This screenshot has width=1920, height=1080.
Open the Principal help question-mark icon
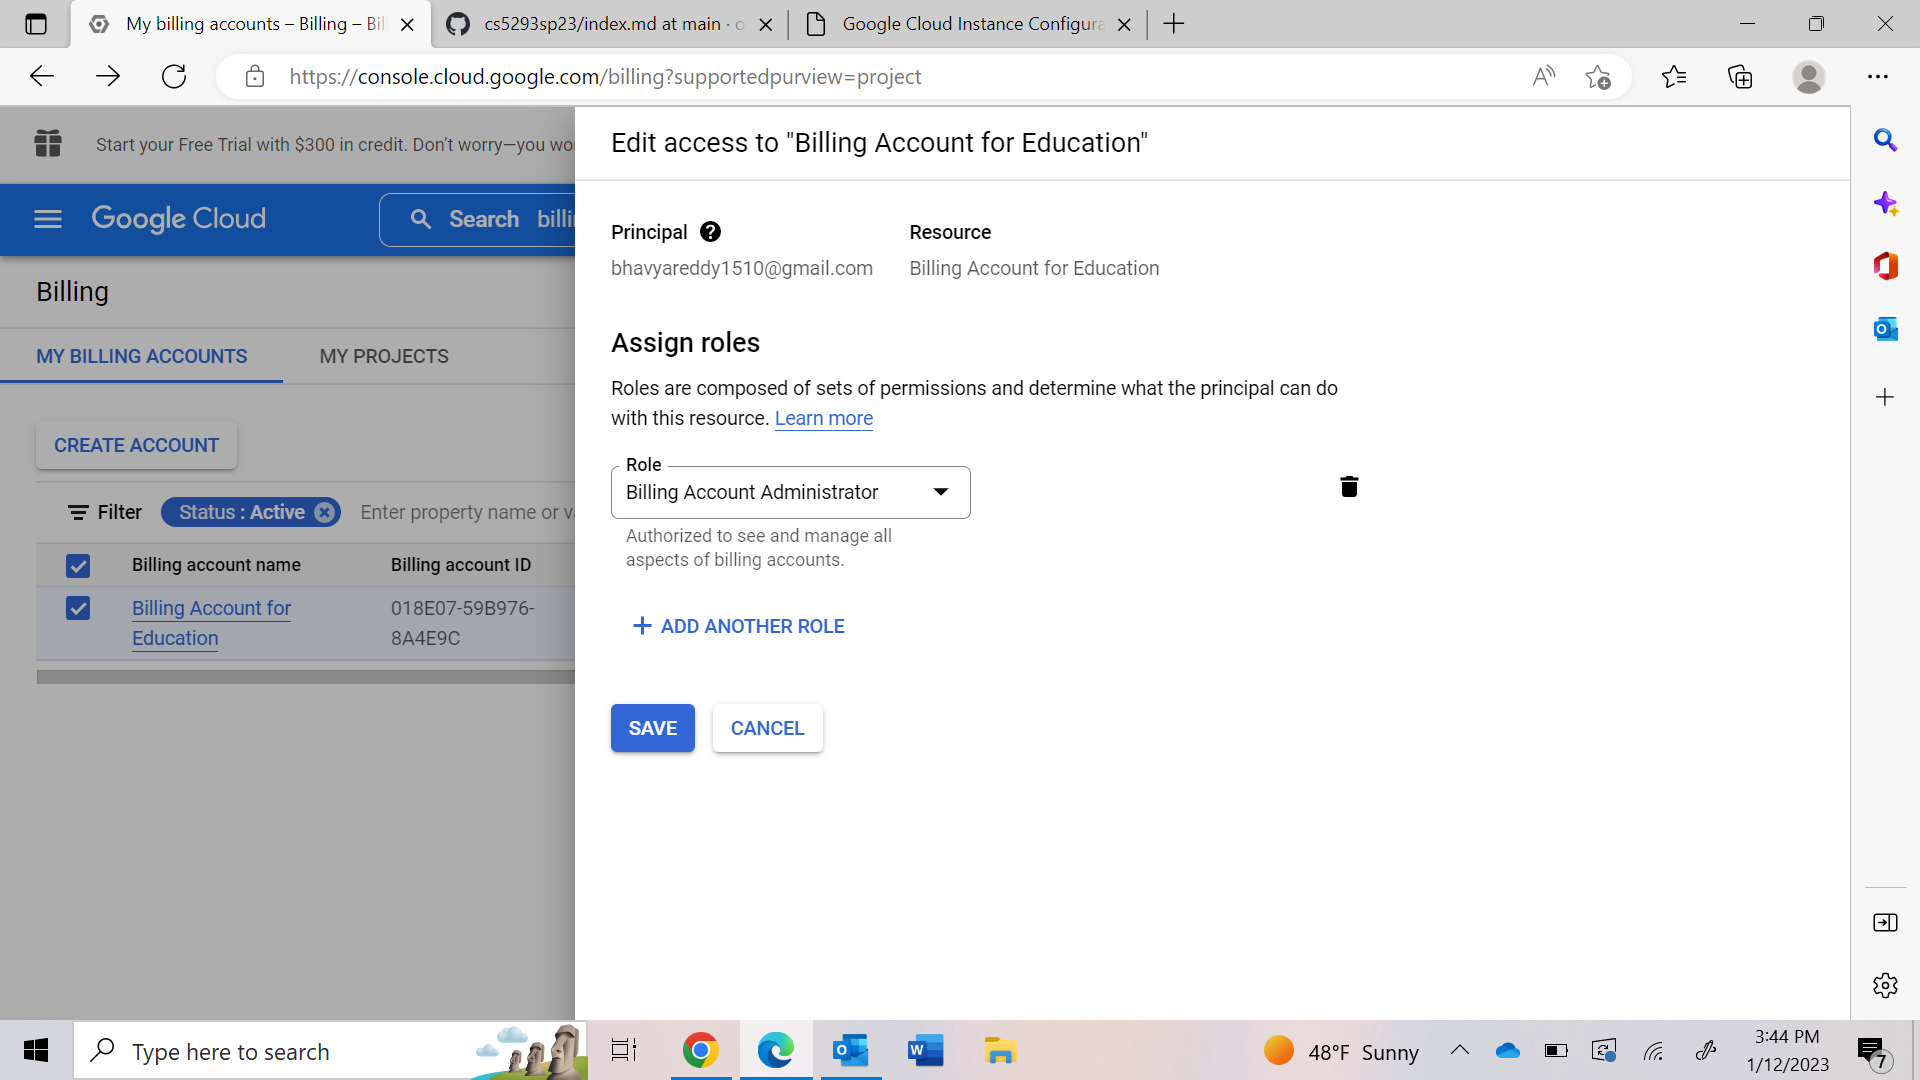(710, 232)
